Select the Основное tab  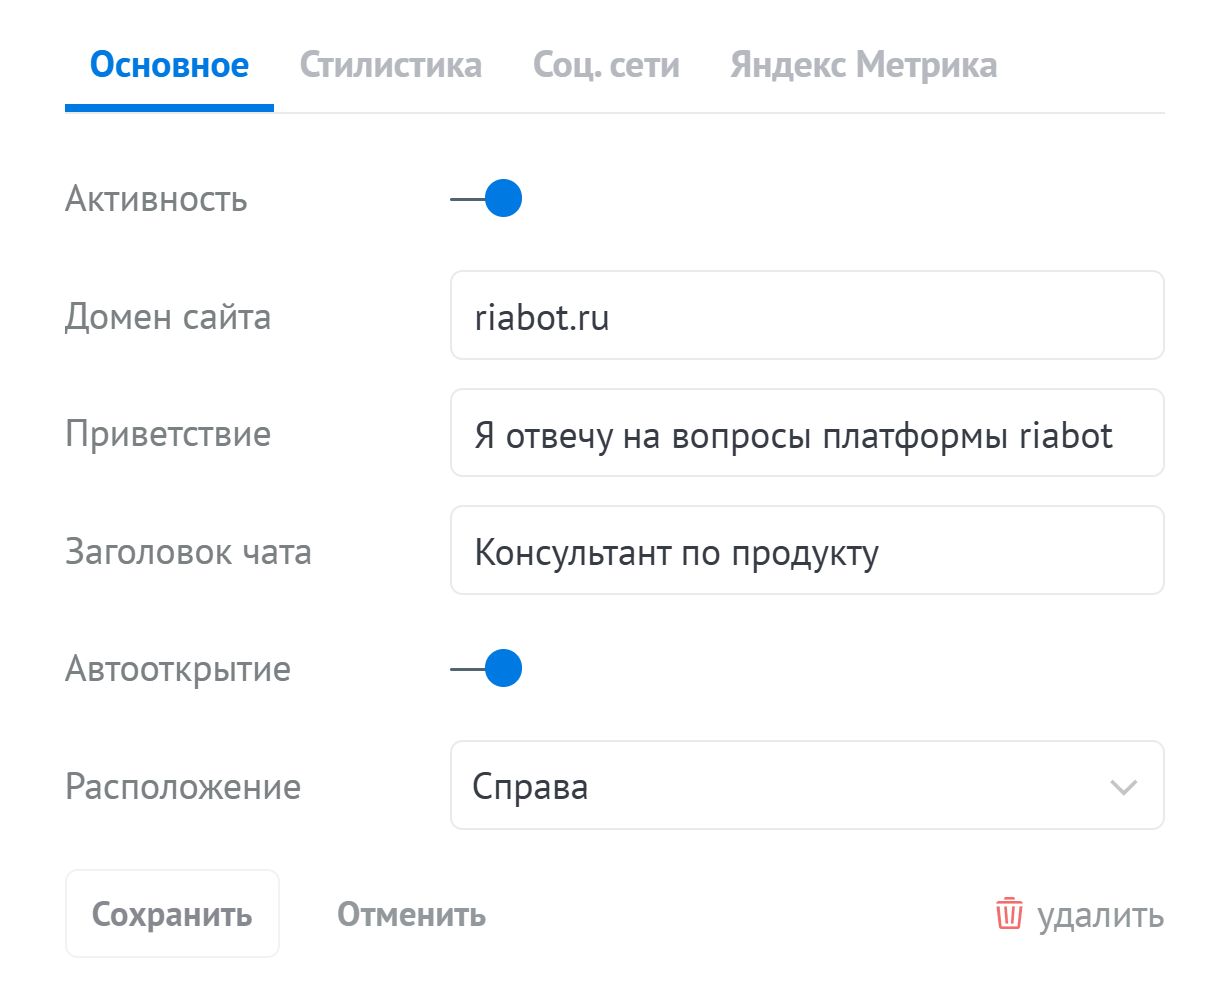click(169, 64)
